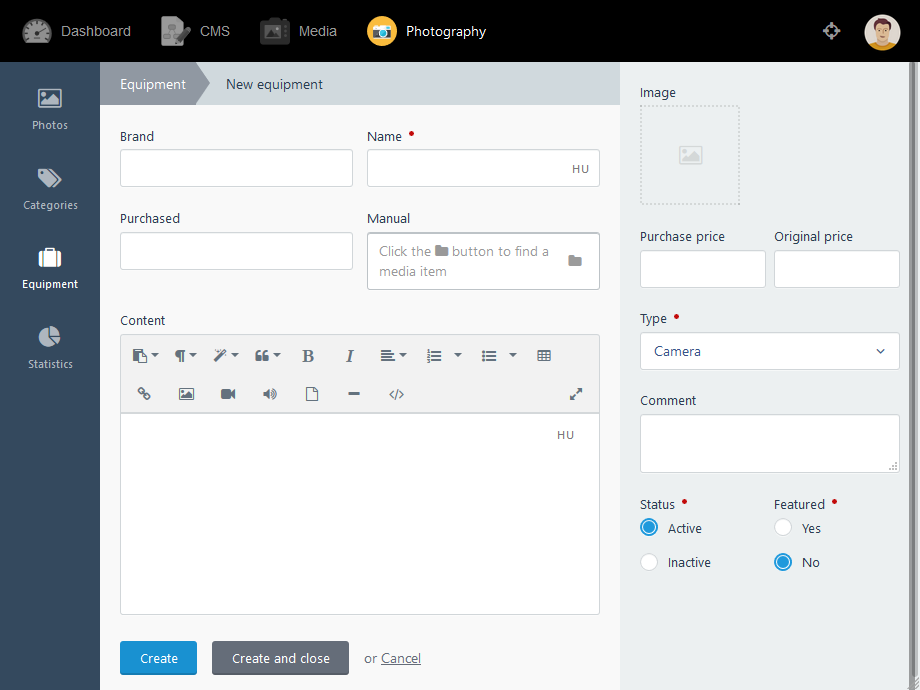Open the user avatar menu
Image resolution: width=920 pixels, height=690 pixels.
pyautogui.click(x=882, y=32)
